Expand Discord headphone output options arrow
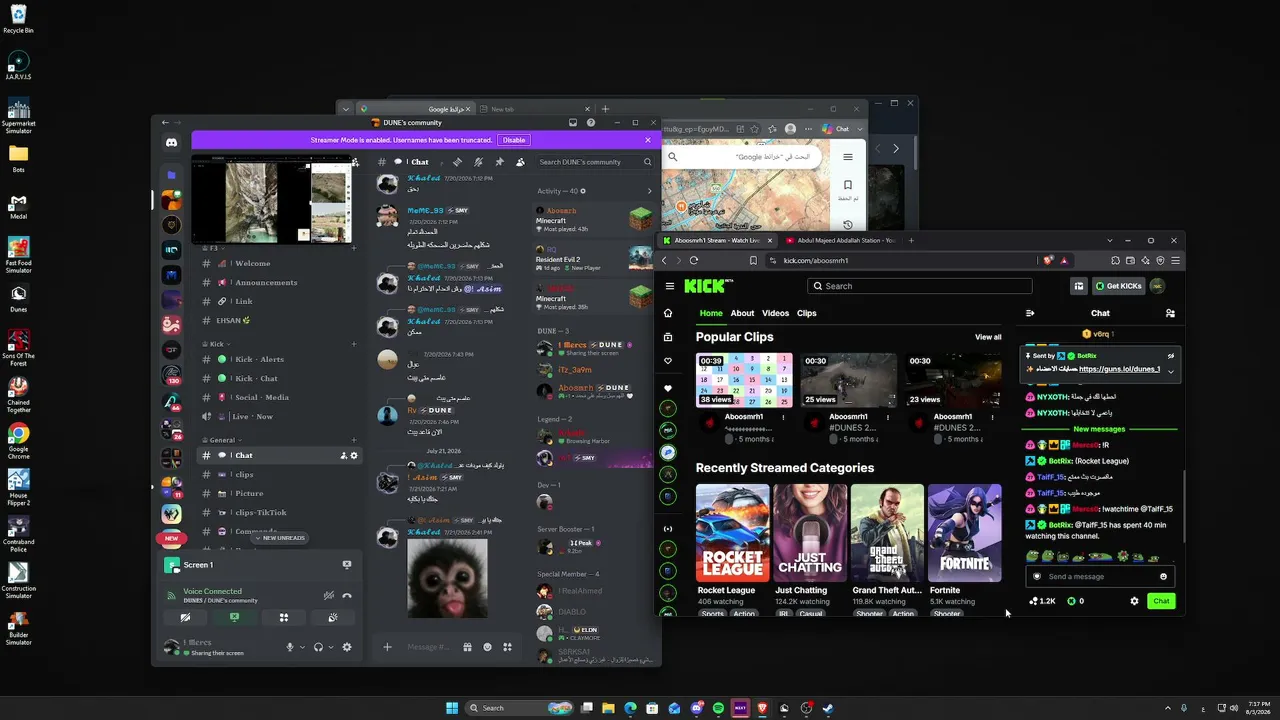The image size is (1280, 720). point(331,647)
